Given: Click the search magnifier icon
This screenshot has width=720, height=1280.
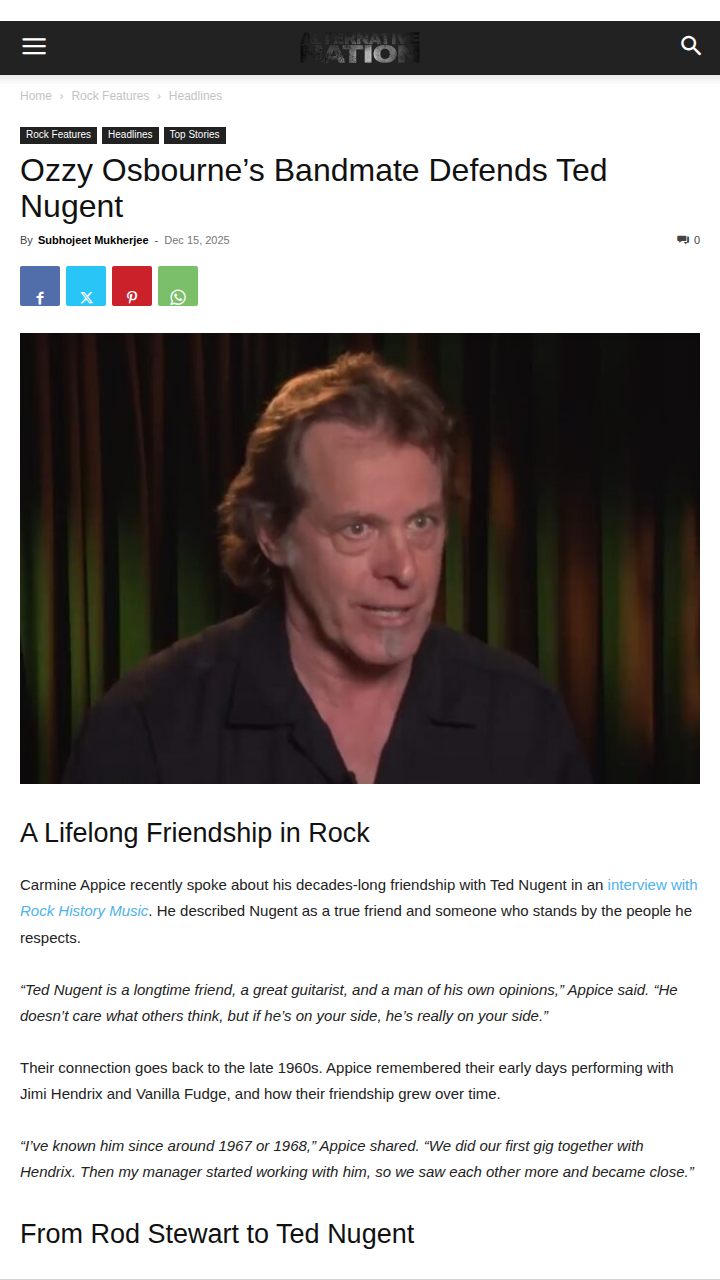Looking at the screenshot, I should point(691,46).
